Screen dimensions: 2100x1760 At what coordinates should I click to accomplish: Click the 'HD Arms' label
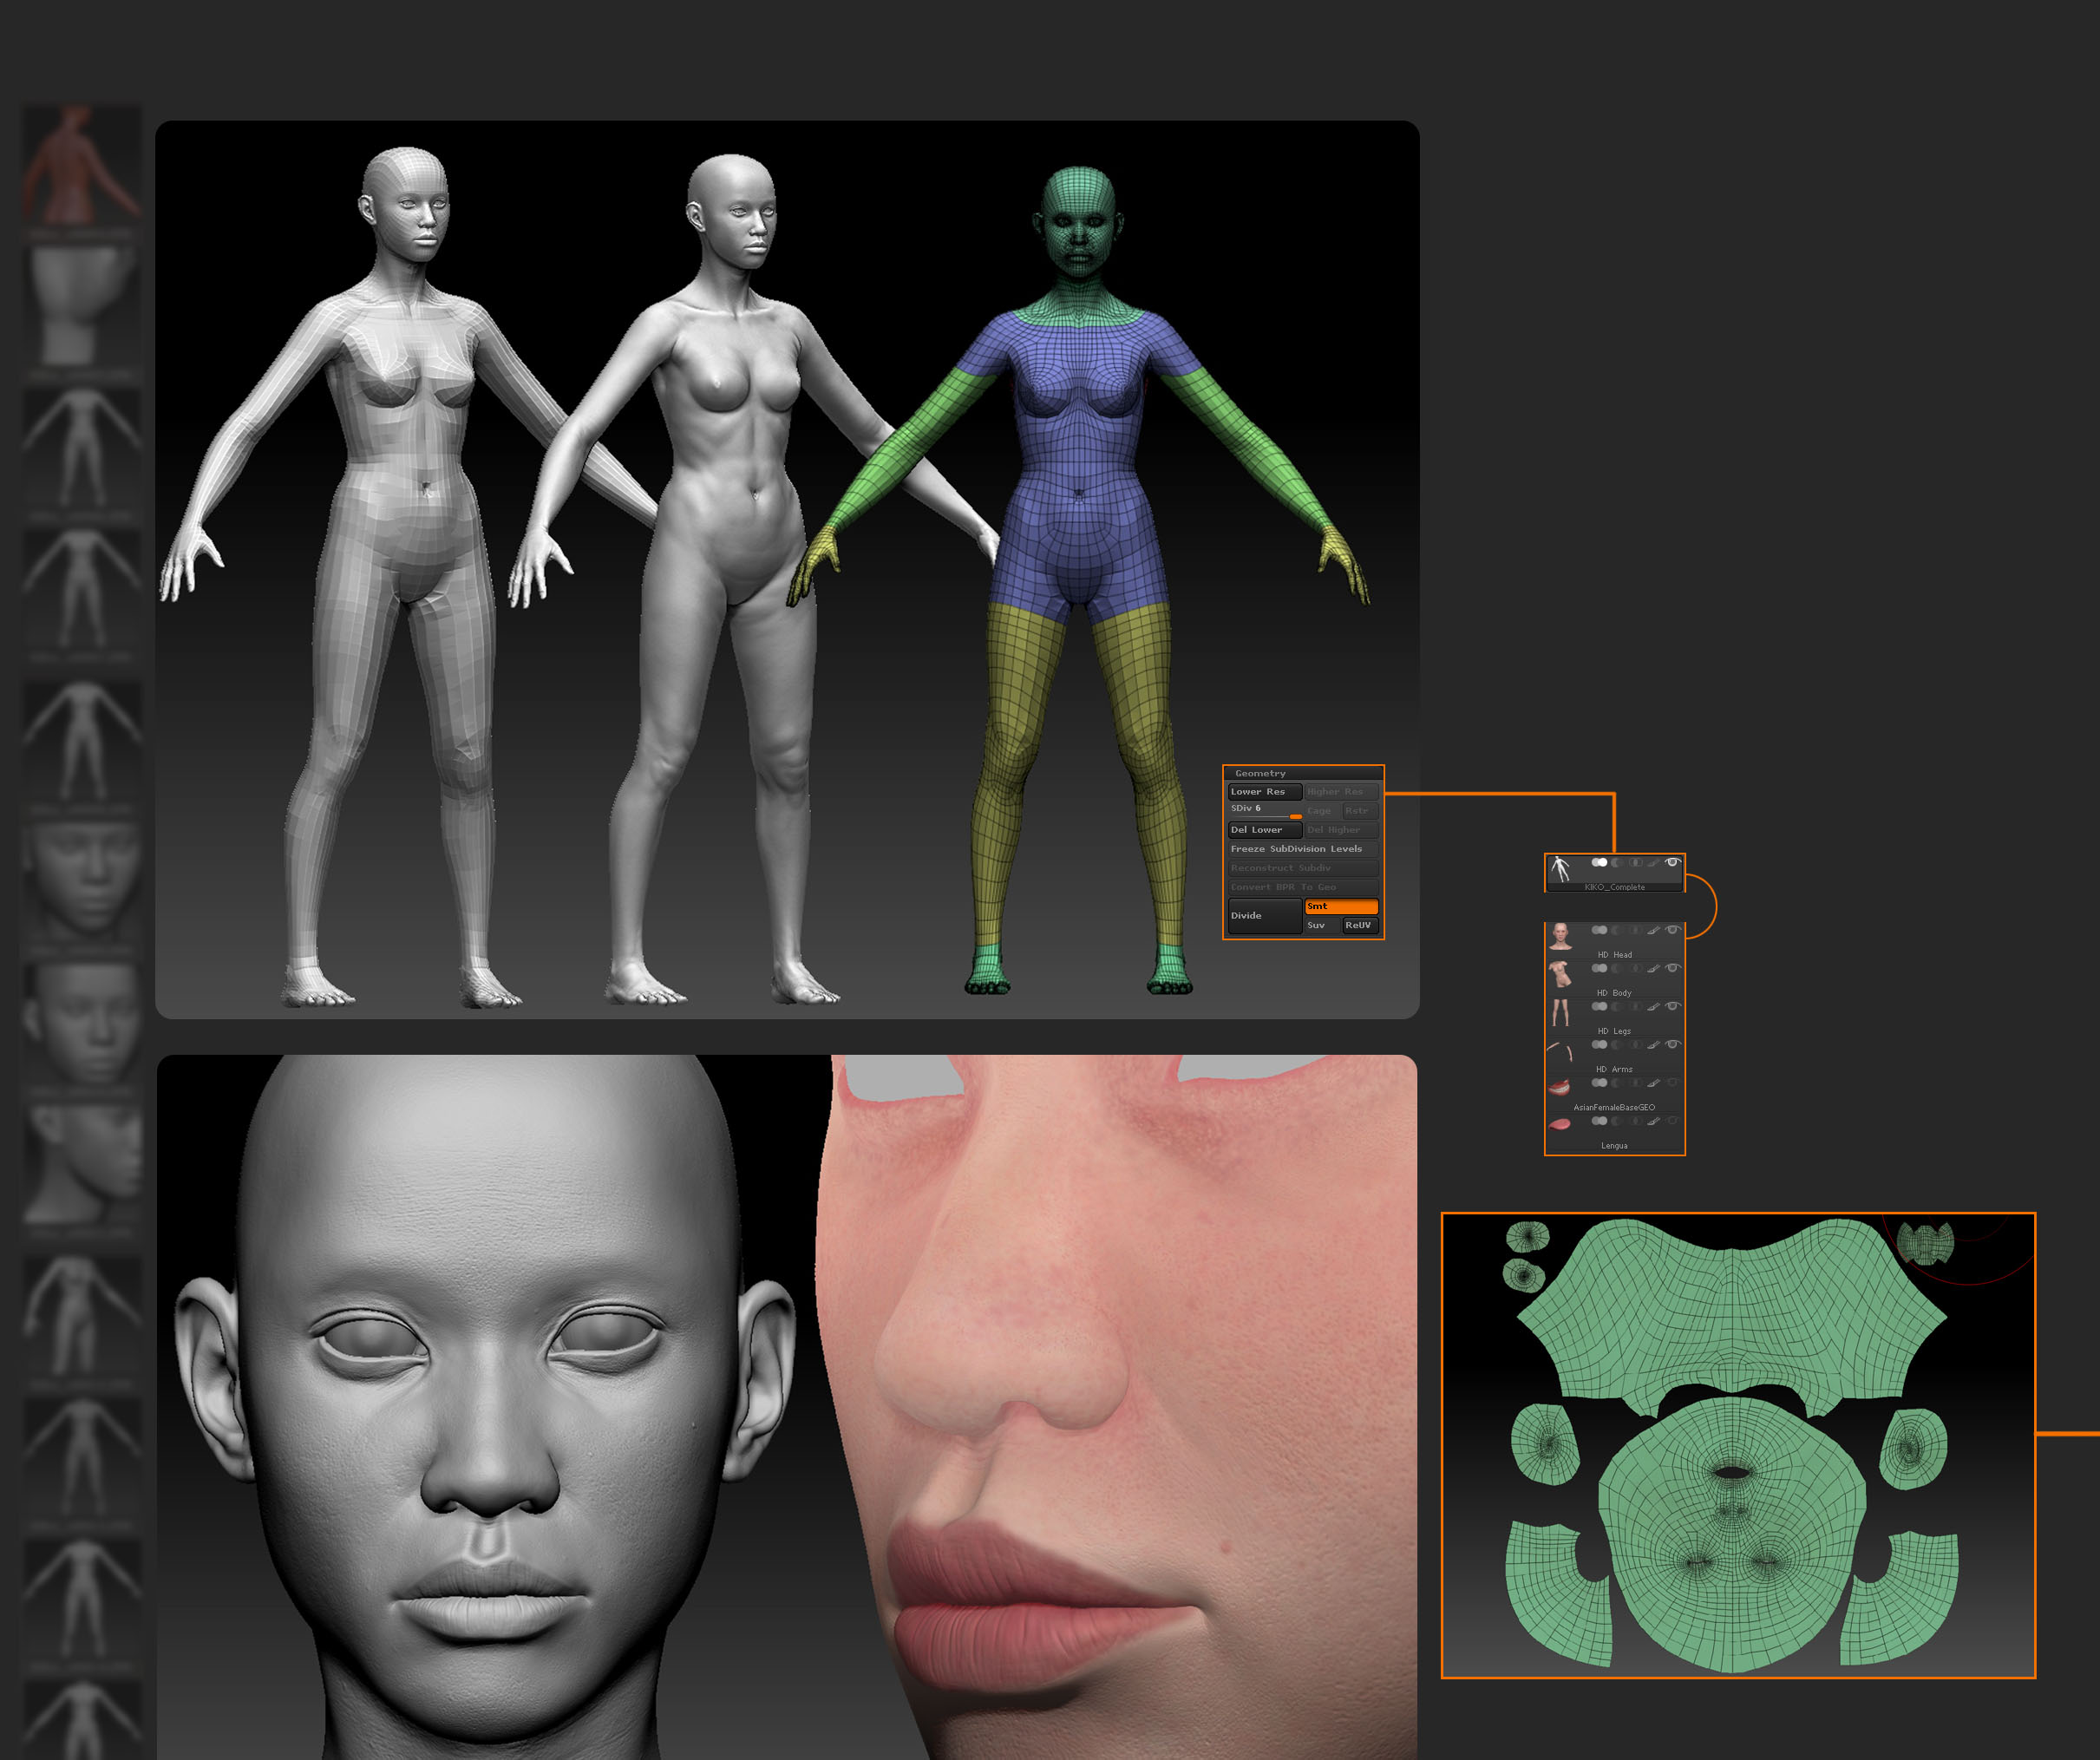click(x=1615, y=1070)
